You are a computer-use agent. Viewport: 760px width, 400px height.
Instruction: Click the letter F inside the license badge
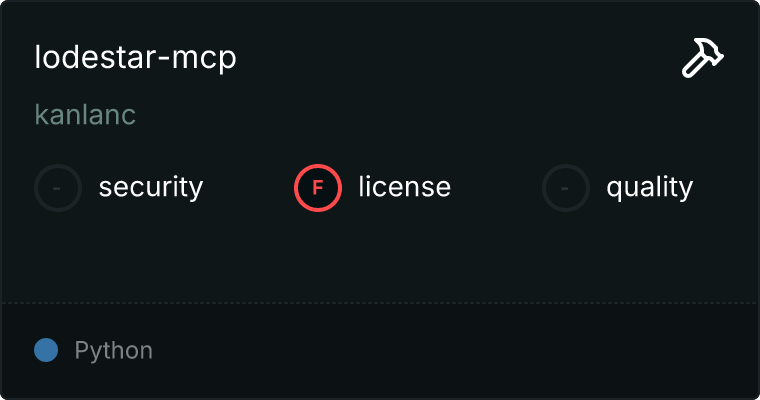pos(317,188)
